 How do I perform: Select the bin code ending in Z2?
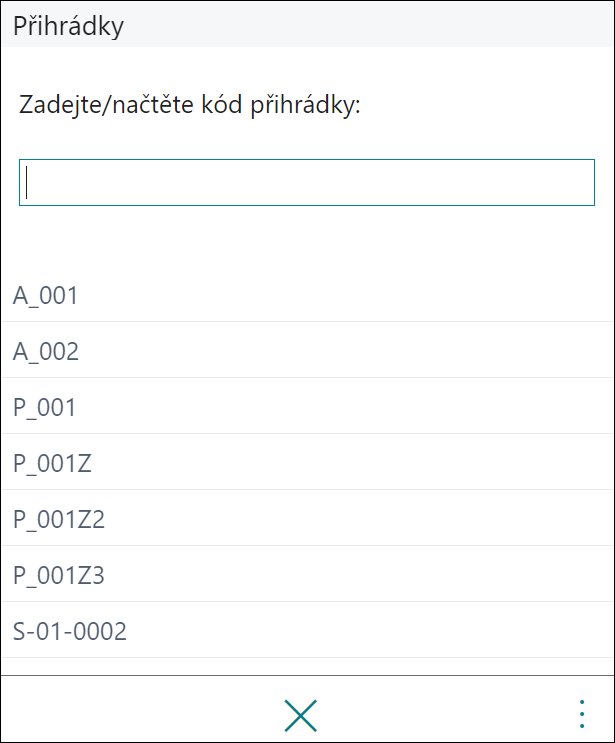click(x=307, y=518)
